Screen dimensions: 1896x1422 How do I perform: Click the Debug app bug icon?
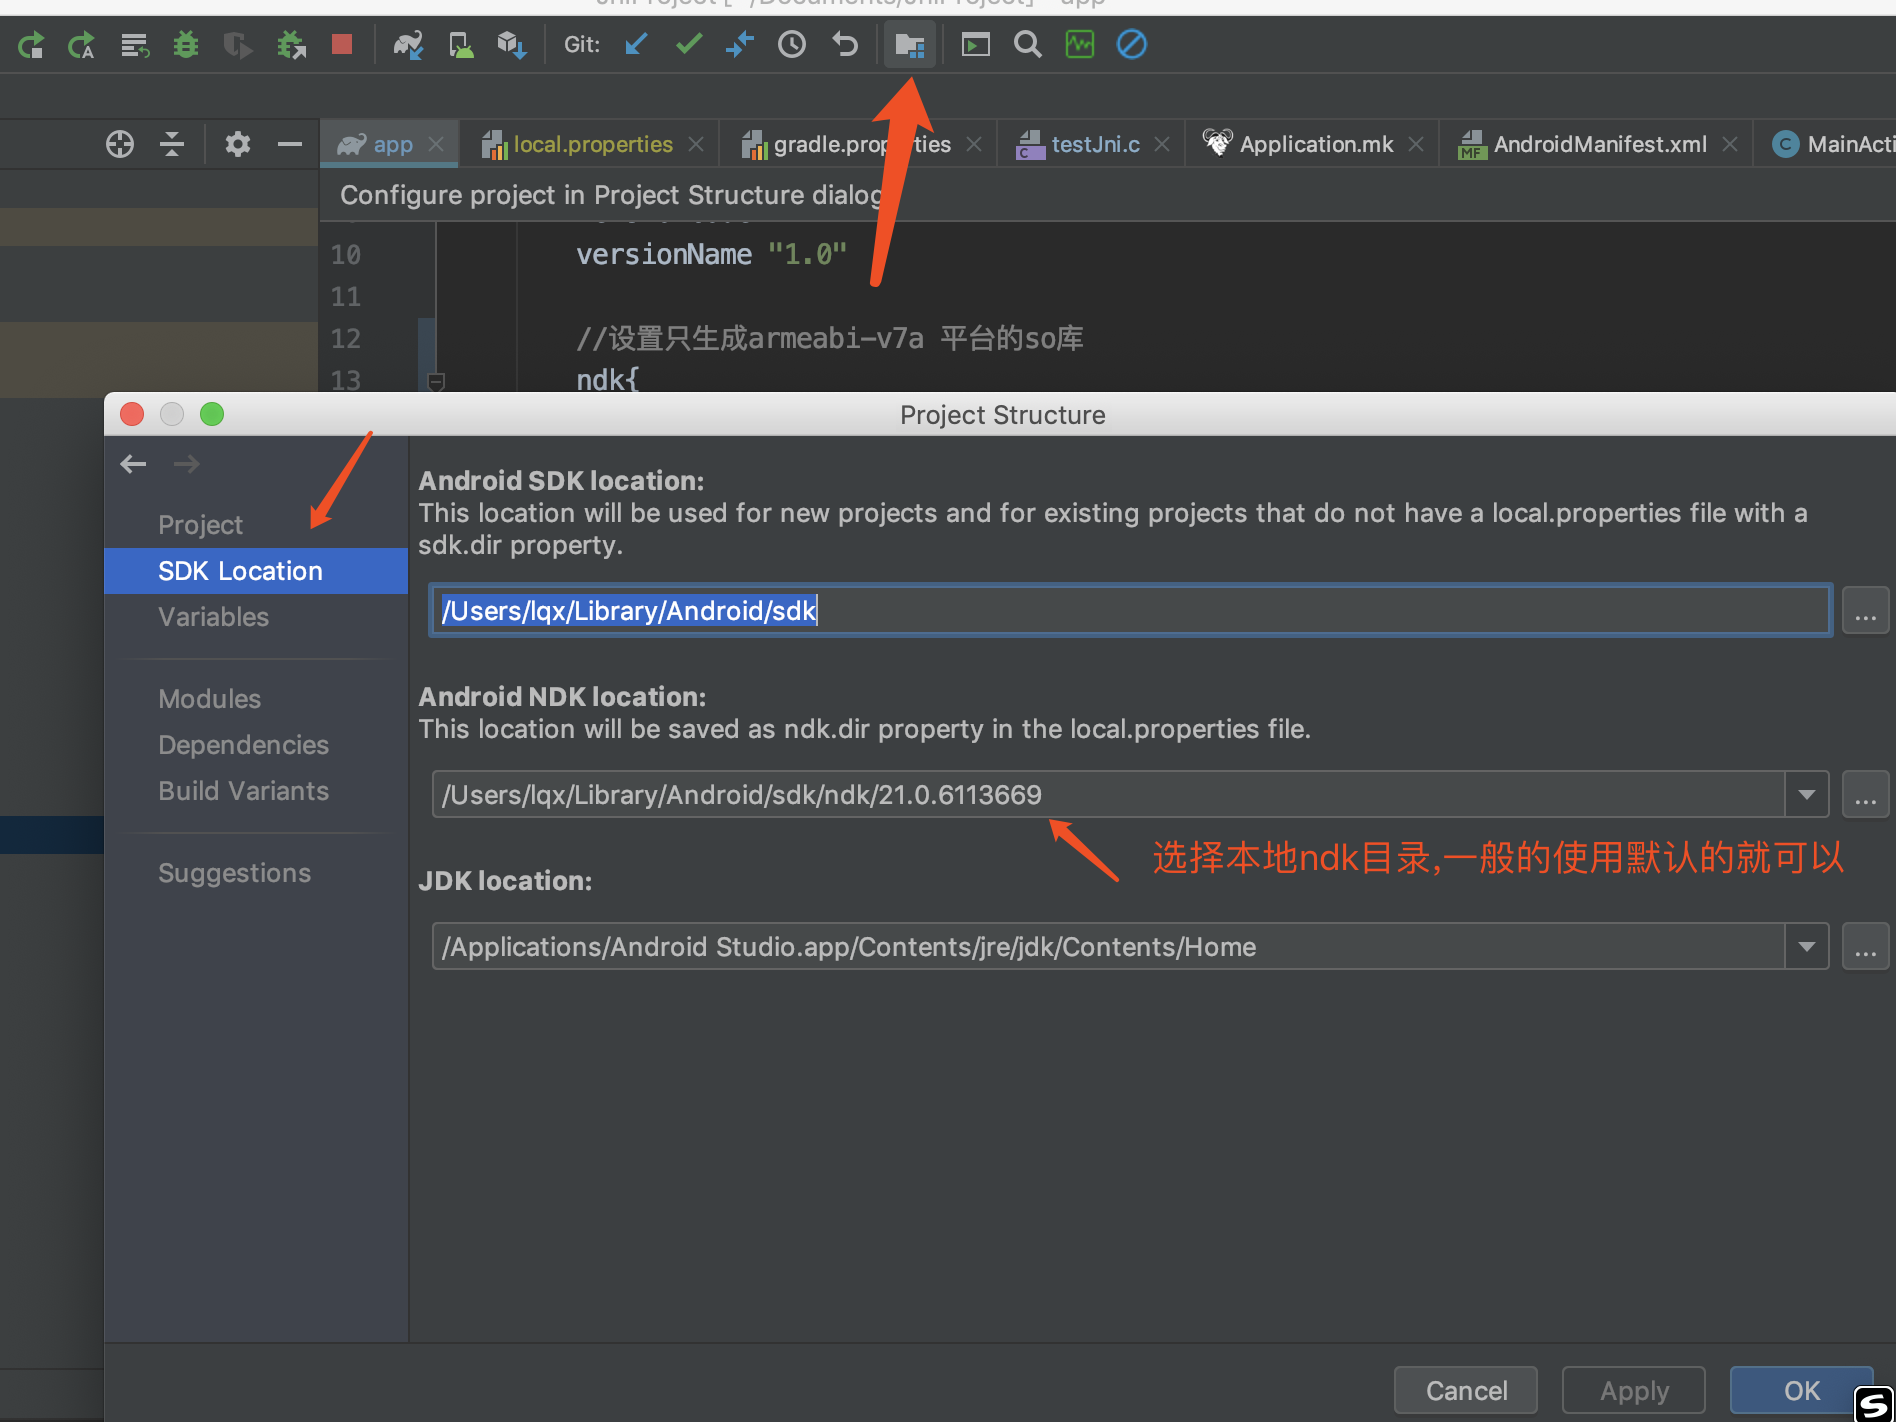pyautogui.click(x=186, y=45)
